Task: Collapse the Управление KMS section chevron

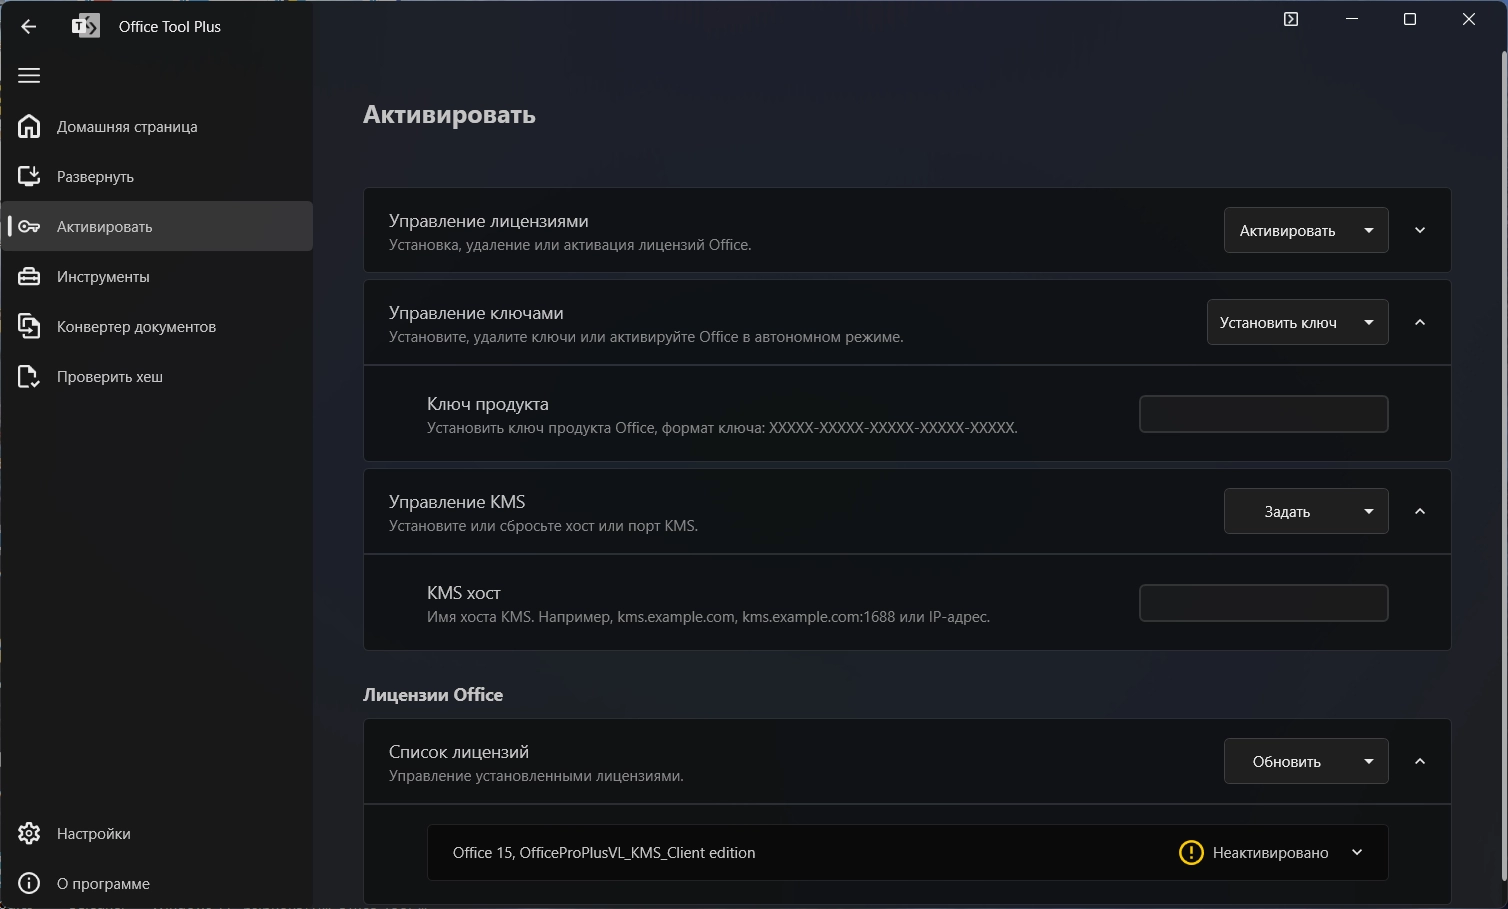Action: (x=1420, y=512)
